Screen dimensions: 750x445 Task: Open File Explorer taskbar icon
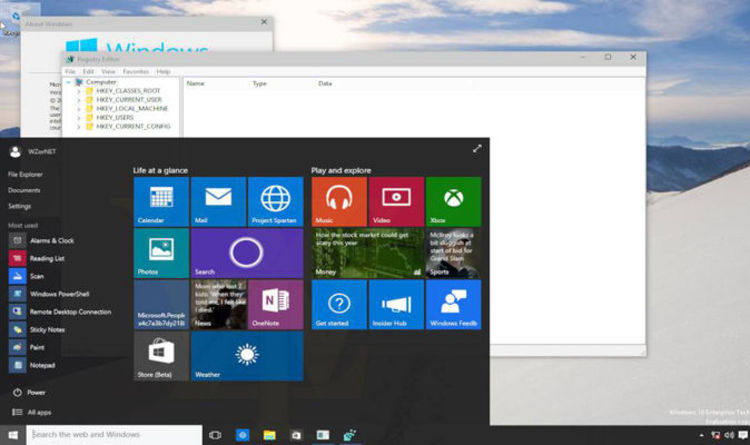[269, 435]
